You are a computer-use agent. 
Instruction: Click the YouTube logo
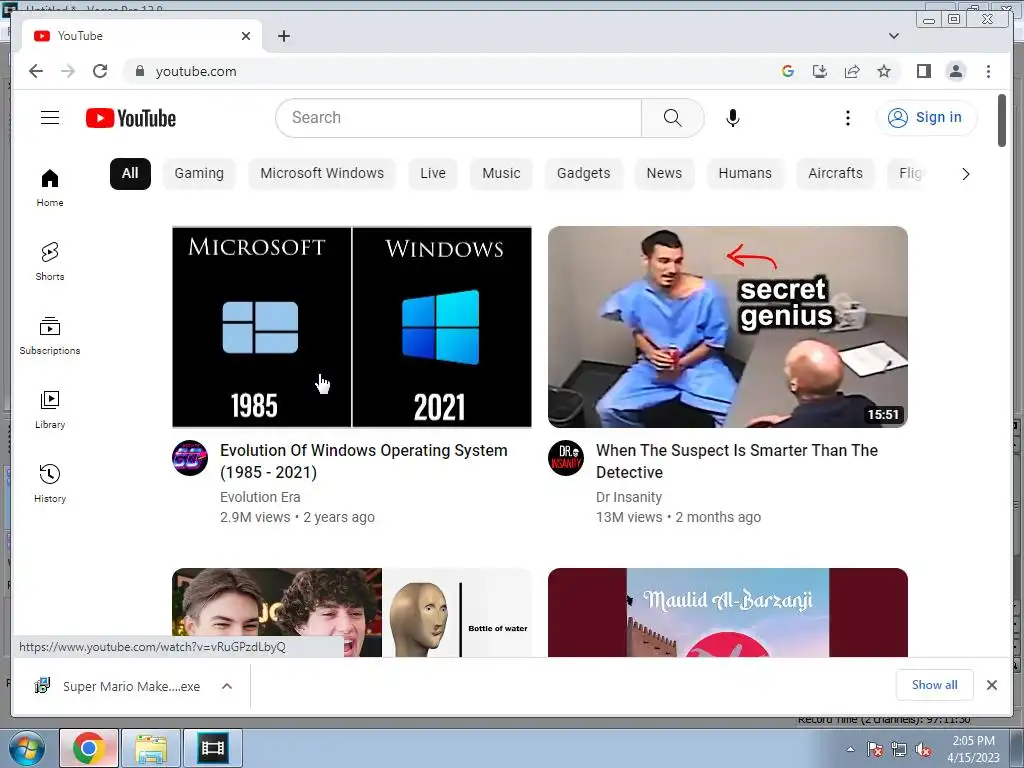pyautogui.click(x=131, y=118)
